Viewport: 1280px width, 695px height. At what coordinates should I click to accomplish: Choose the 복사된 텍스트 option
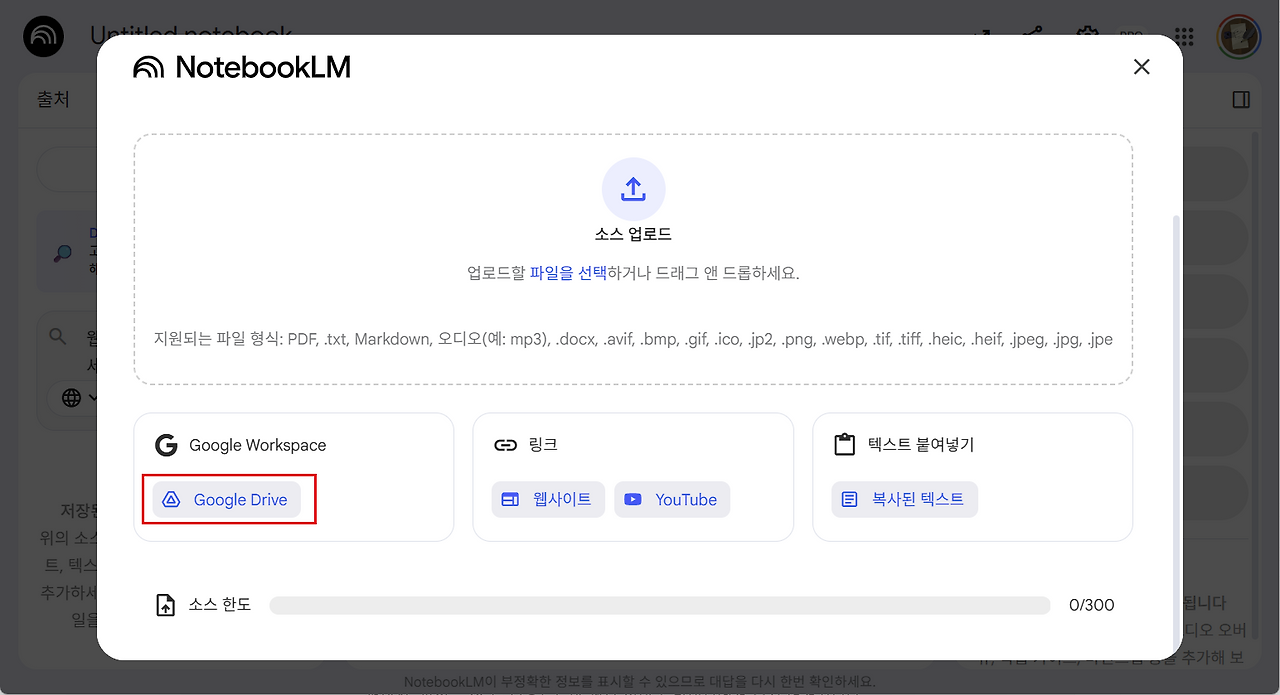[x=904, y=499]
